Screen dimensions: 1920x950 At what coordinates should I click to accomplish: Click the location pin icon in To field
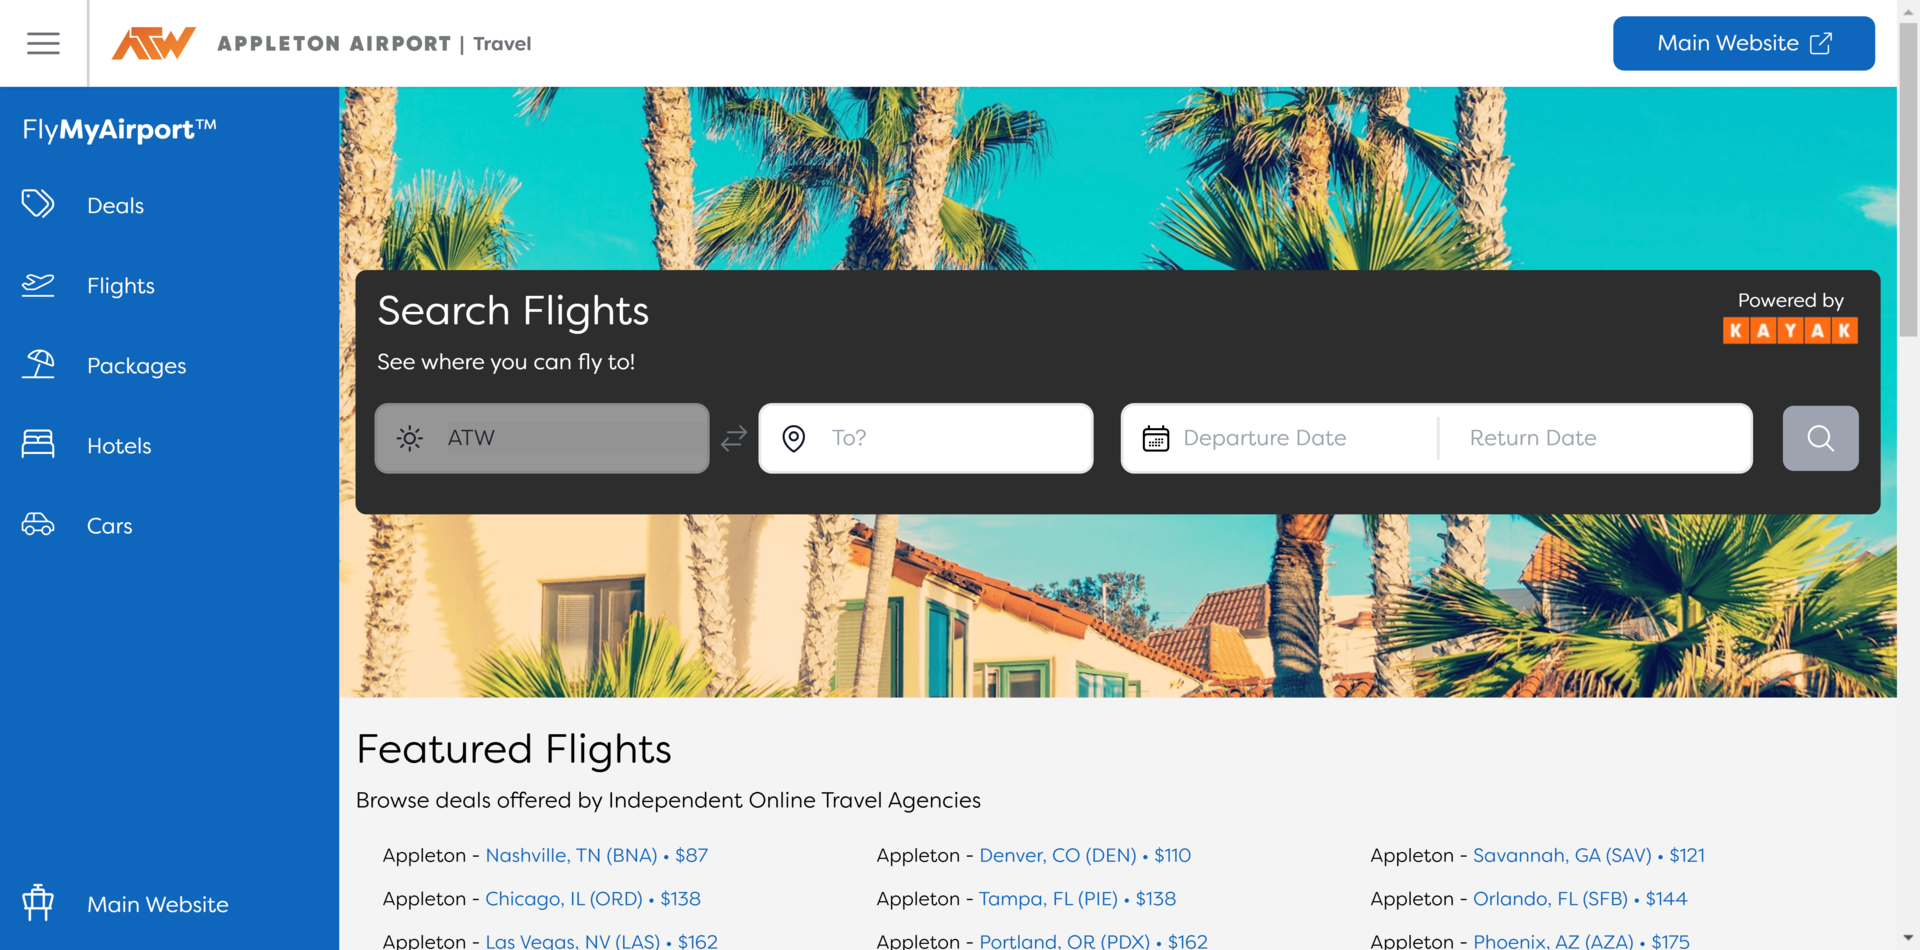[793, 438]
